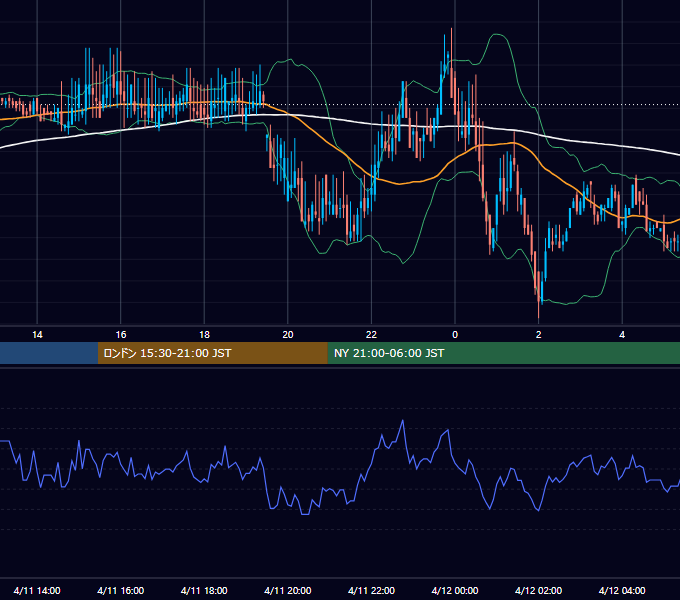The image size is (680, 600).
Task: Click the 20 hour label on price chart axis
Action: (x=288, y=335)
